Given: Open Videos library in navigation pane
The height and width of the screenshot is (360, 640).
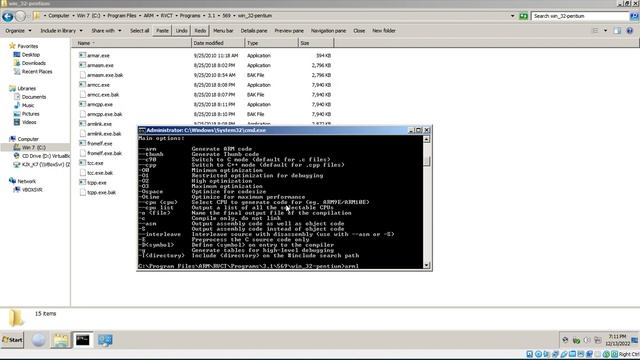Looking at the screenshot, I should [29, 122].
